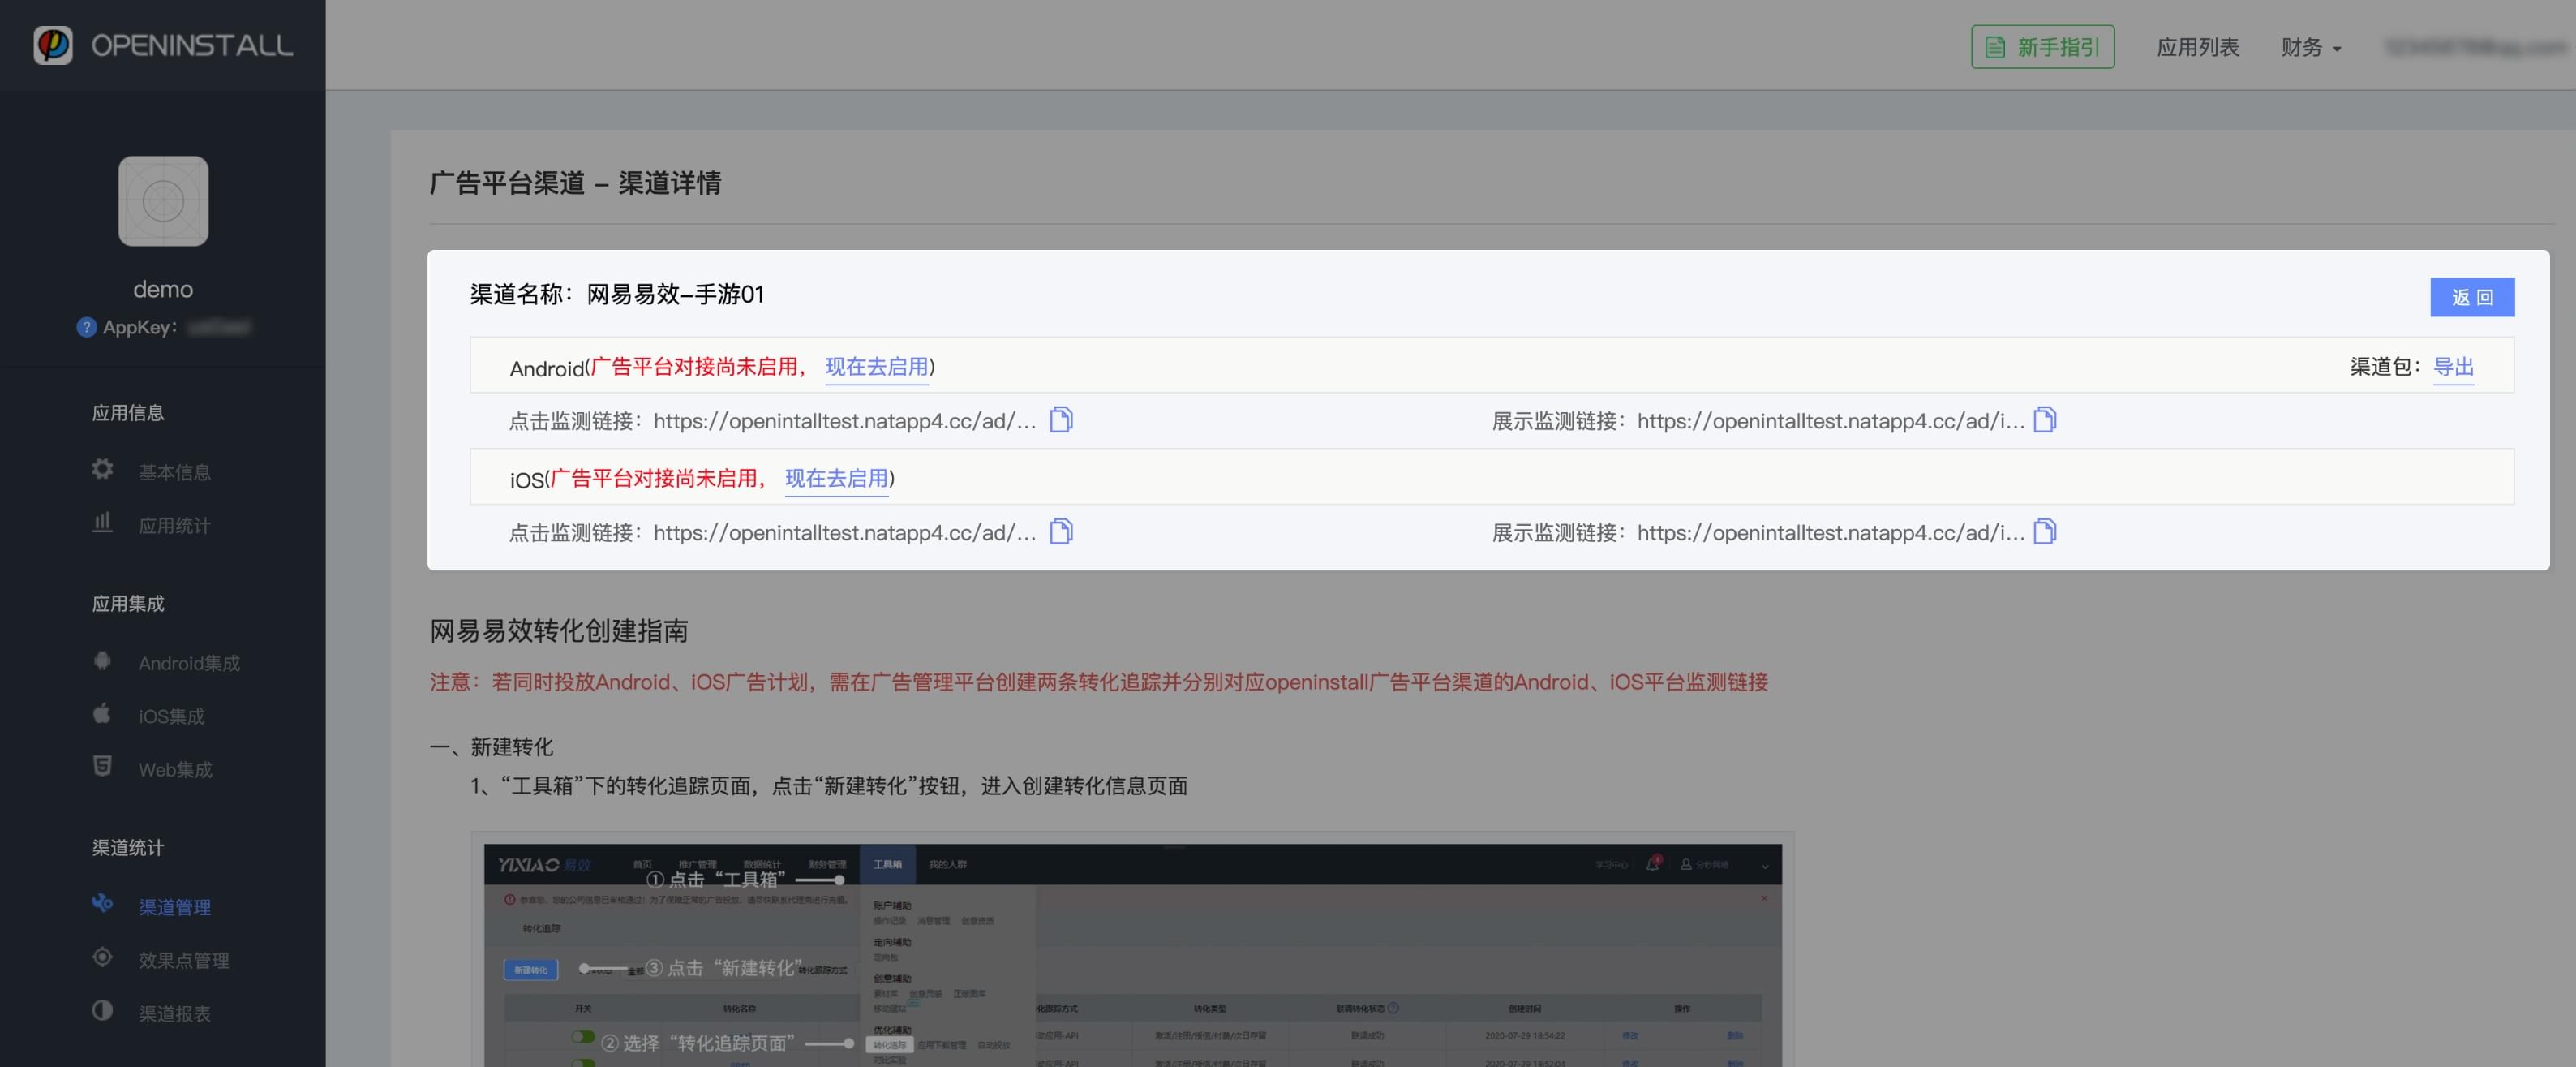Click the gear icon beside 基本信息
The height and width of the screenshot is (1067, 2576).
pos(102,469)
